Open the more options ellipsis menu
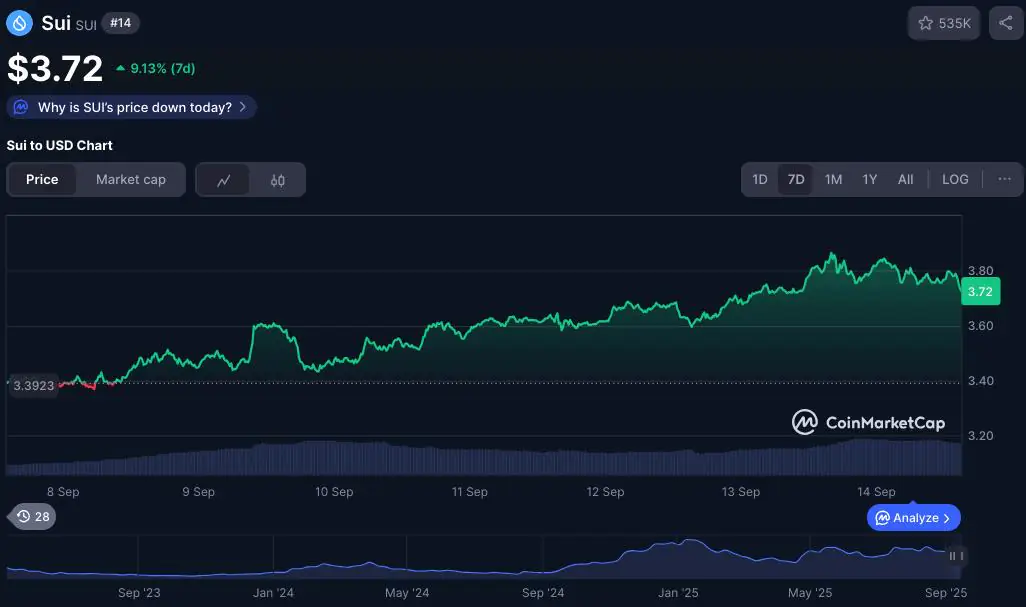The image size is (1026, 607). [x=1004, y=179]
